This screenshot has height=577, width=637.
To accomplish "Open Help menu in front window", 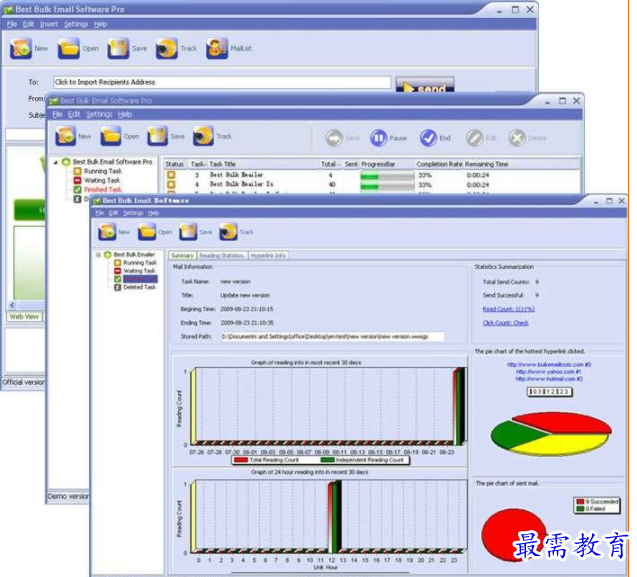I will (x=153, y=213).
